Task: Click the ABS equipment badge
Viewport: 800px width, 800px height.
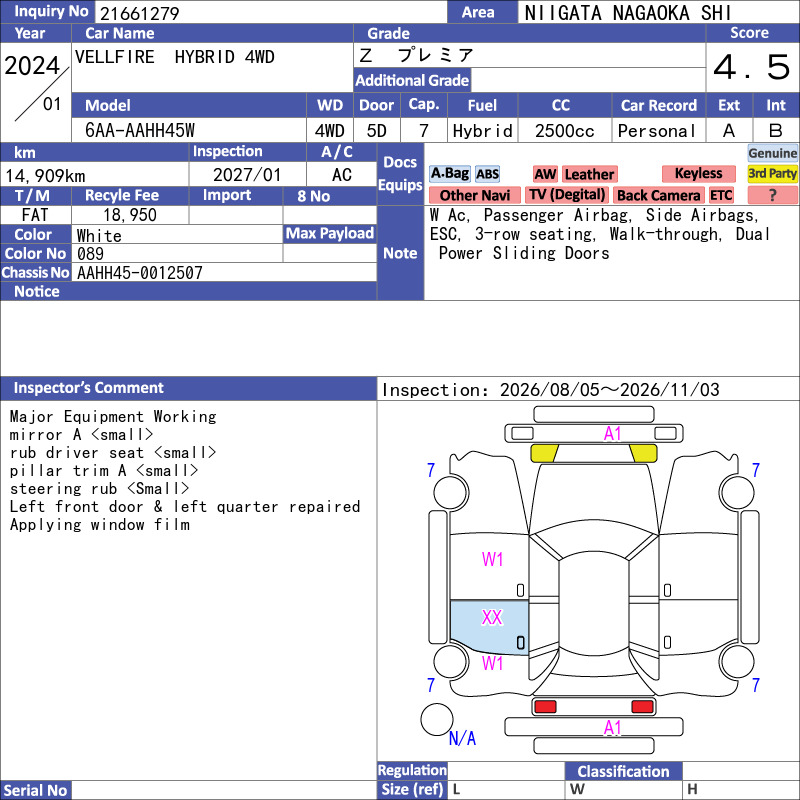Action: point(487,174)
